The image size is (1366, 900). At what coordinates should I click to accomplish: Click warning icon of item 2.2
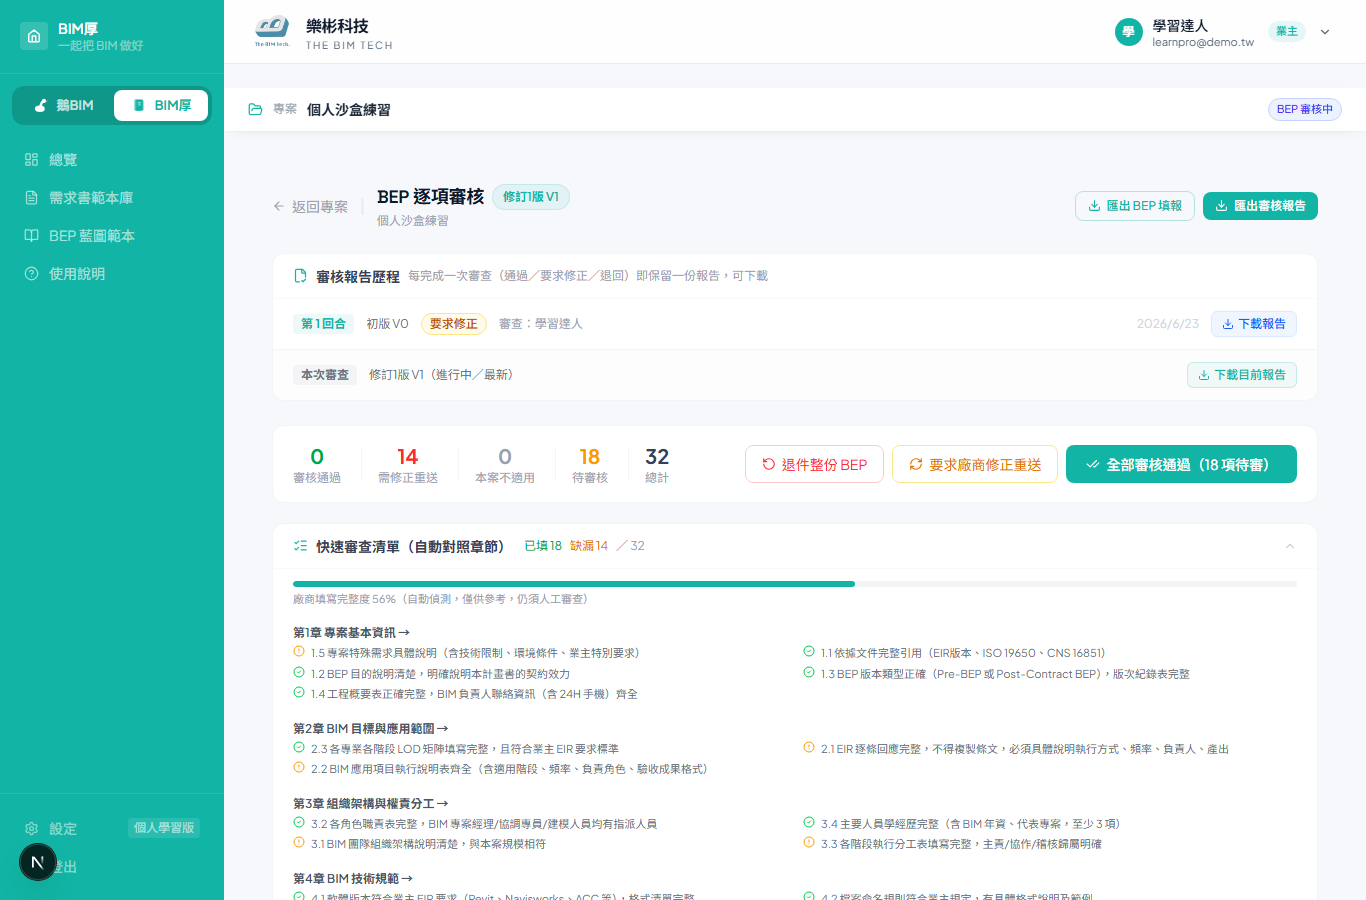299,768
